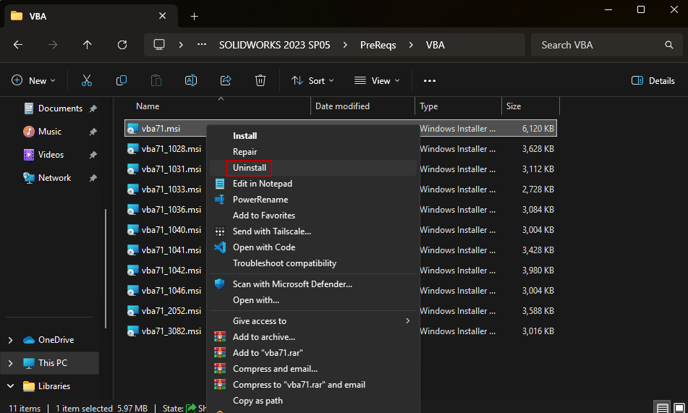This screenshot has width=688, height=413.
Task: Choose Add to "vba71.rar"
Action: [268, 353]
